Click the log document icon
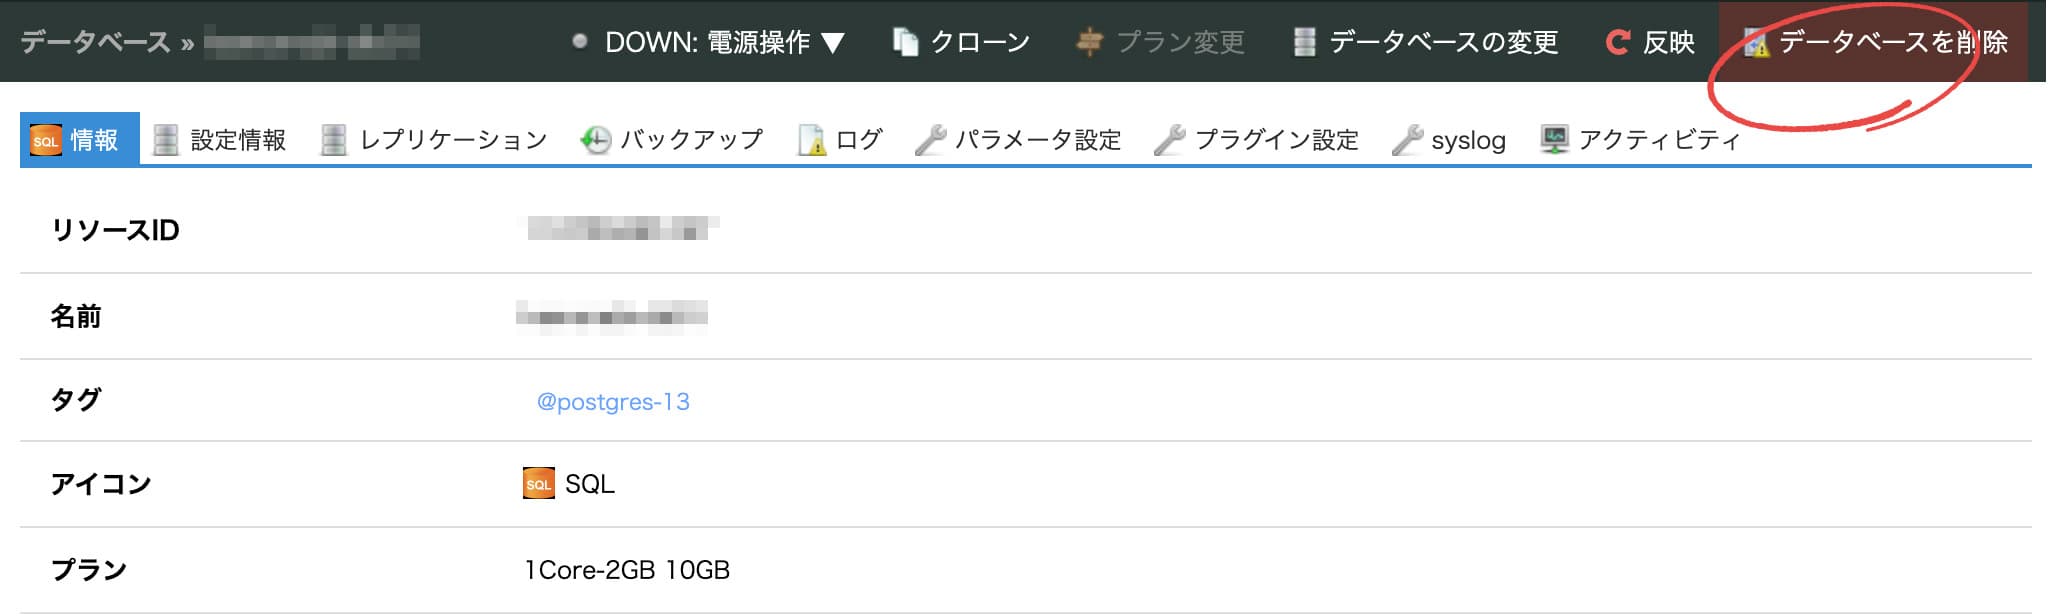This screenshot has height=616, width=2048. tap(811, 140)
